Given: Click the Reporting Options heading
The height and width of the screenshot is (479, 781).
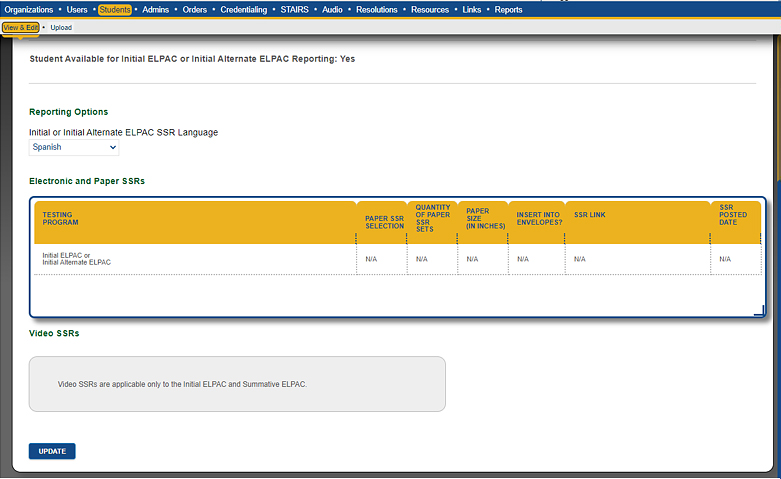Looking at the screenshot, I should [x=69, y=112].
